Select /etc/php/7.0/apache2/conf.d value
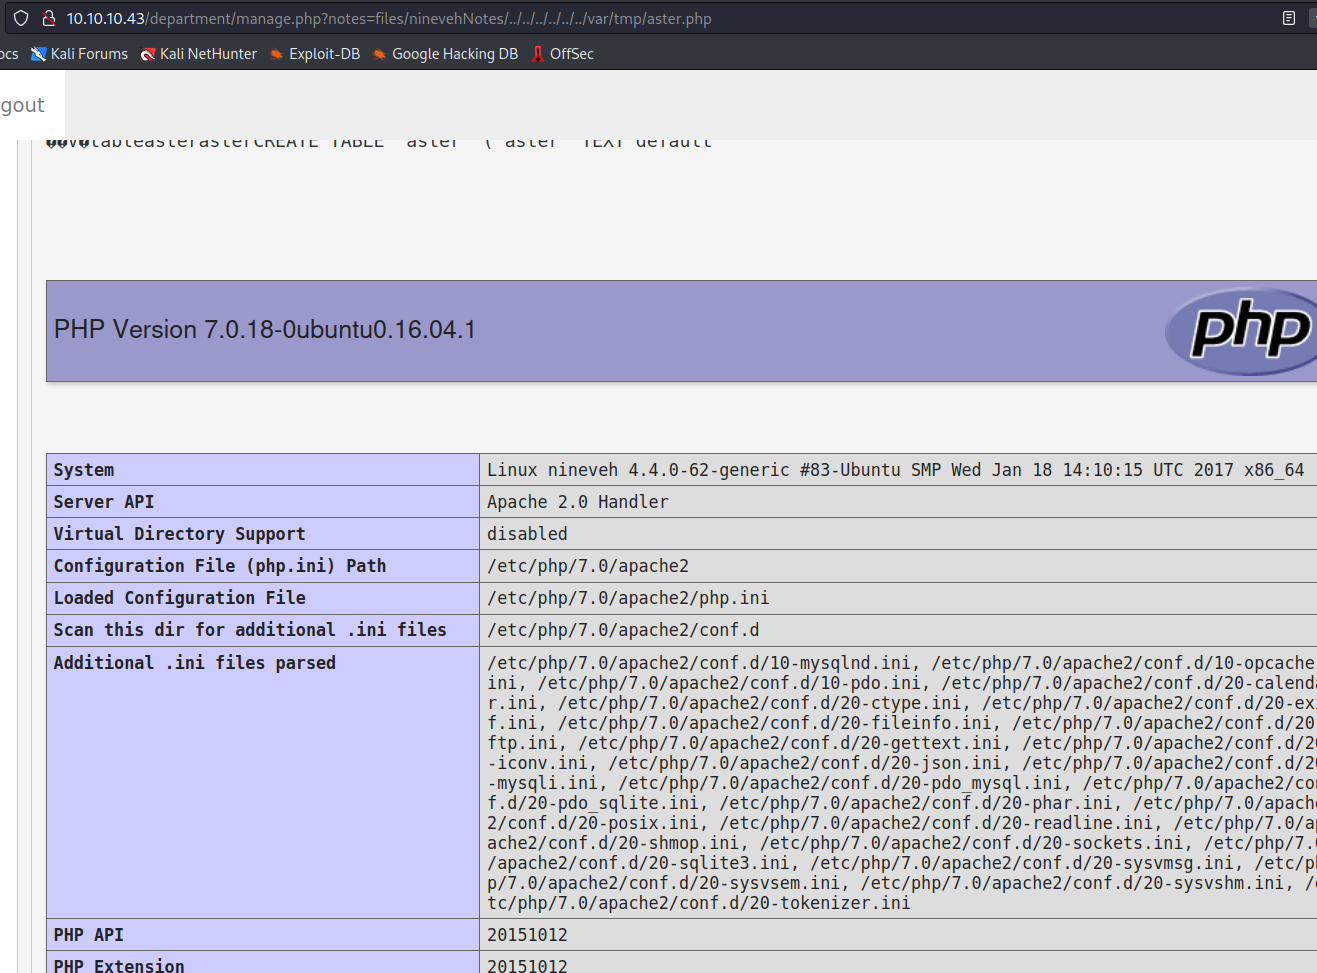1317x973 pixels. pos(623,630)
